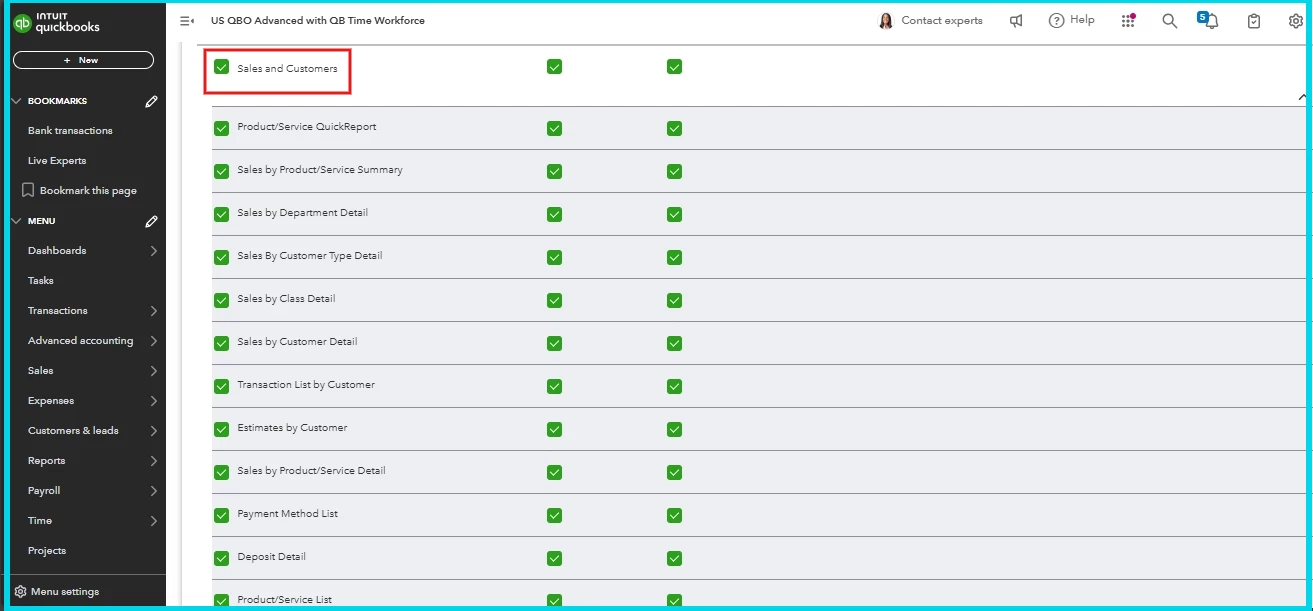The image size is (1313, 611).
Task: Click the bookmark icon beside Bookmark this page
Action: coord(28,190)
